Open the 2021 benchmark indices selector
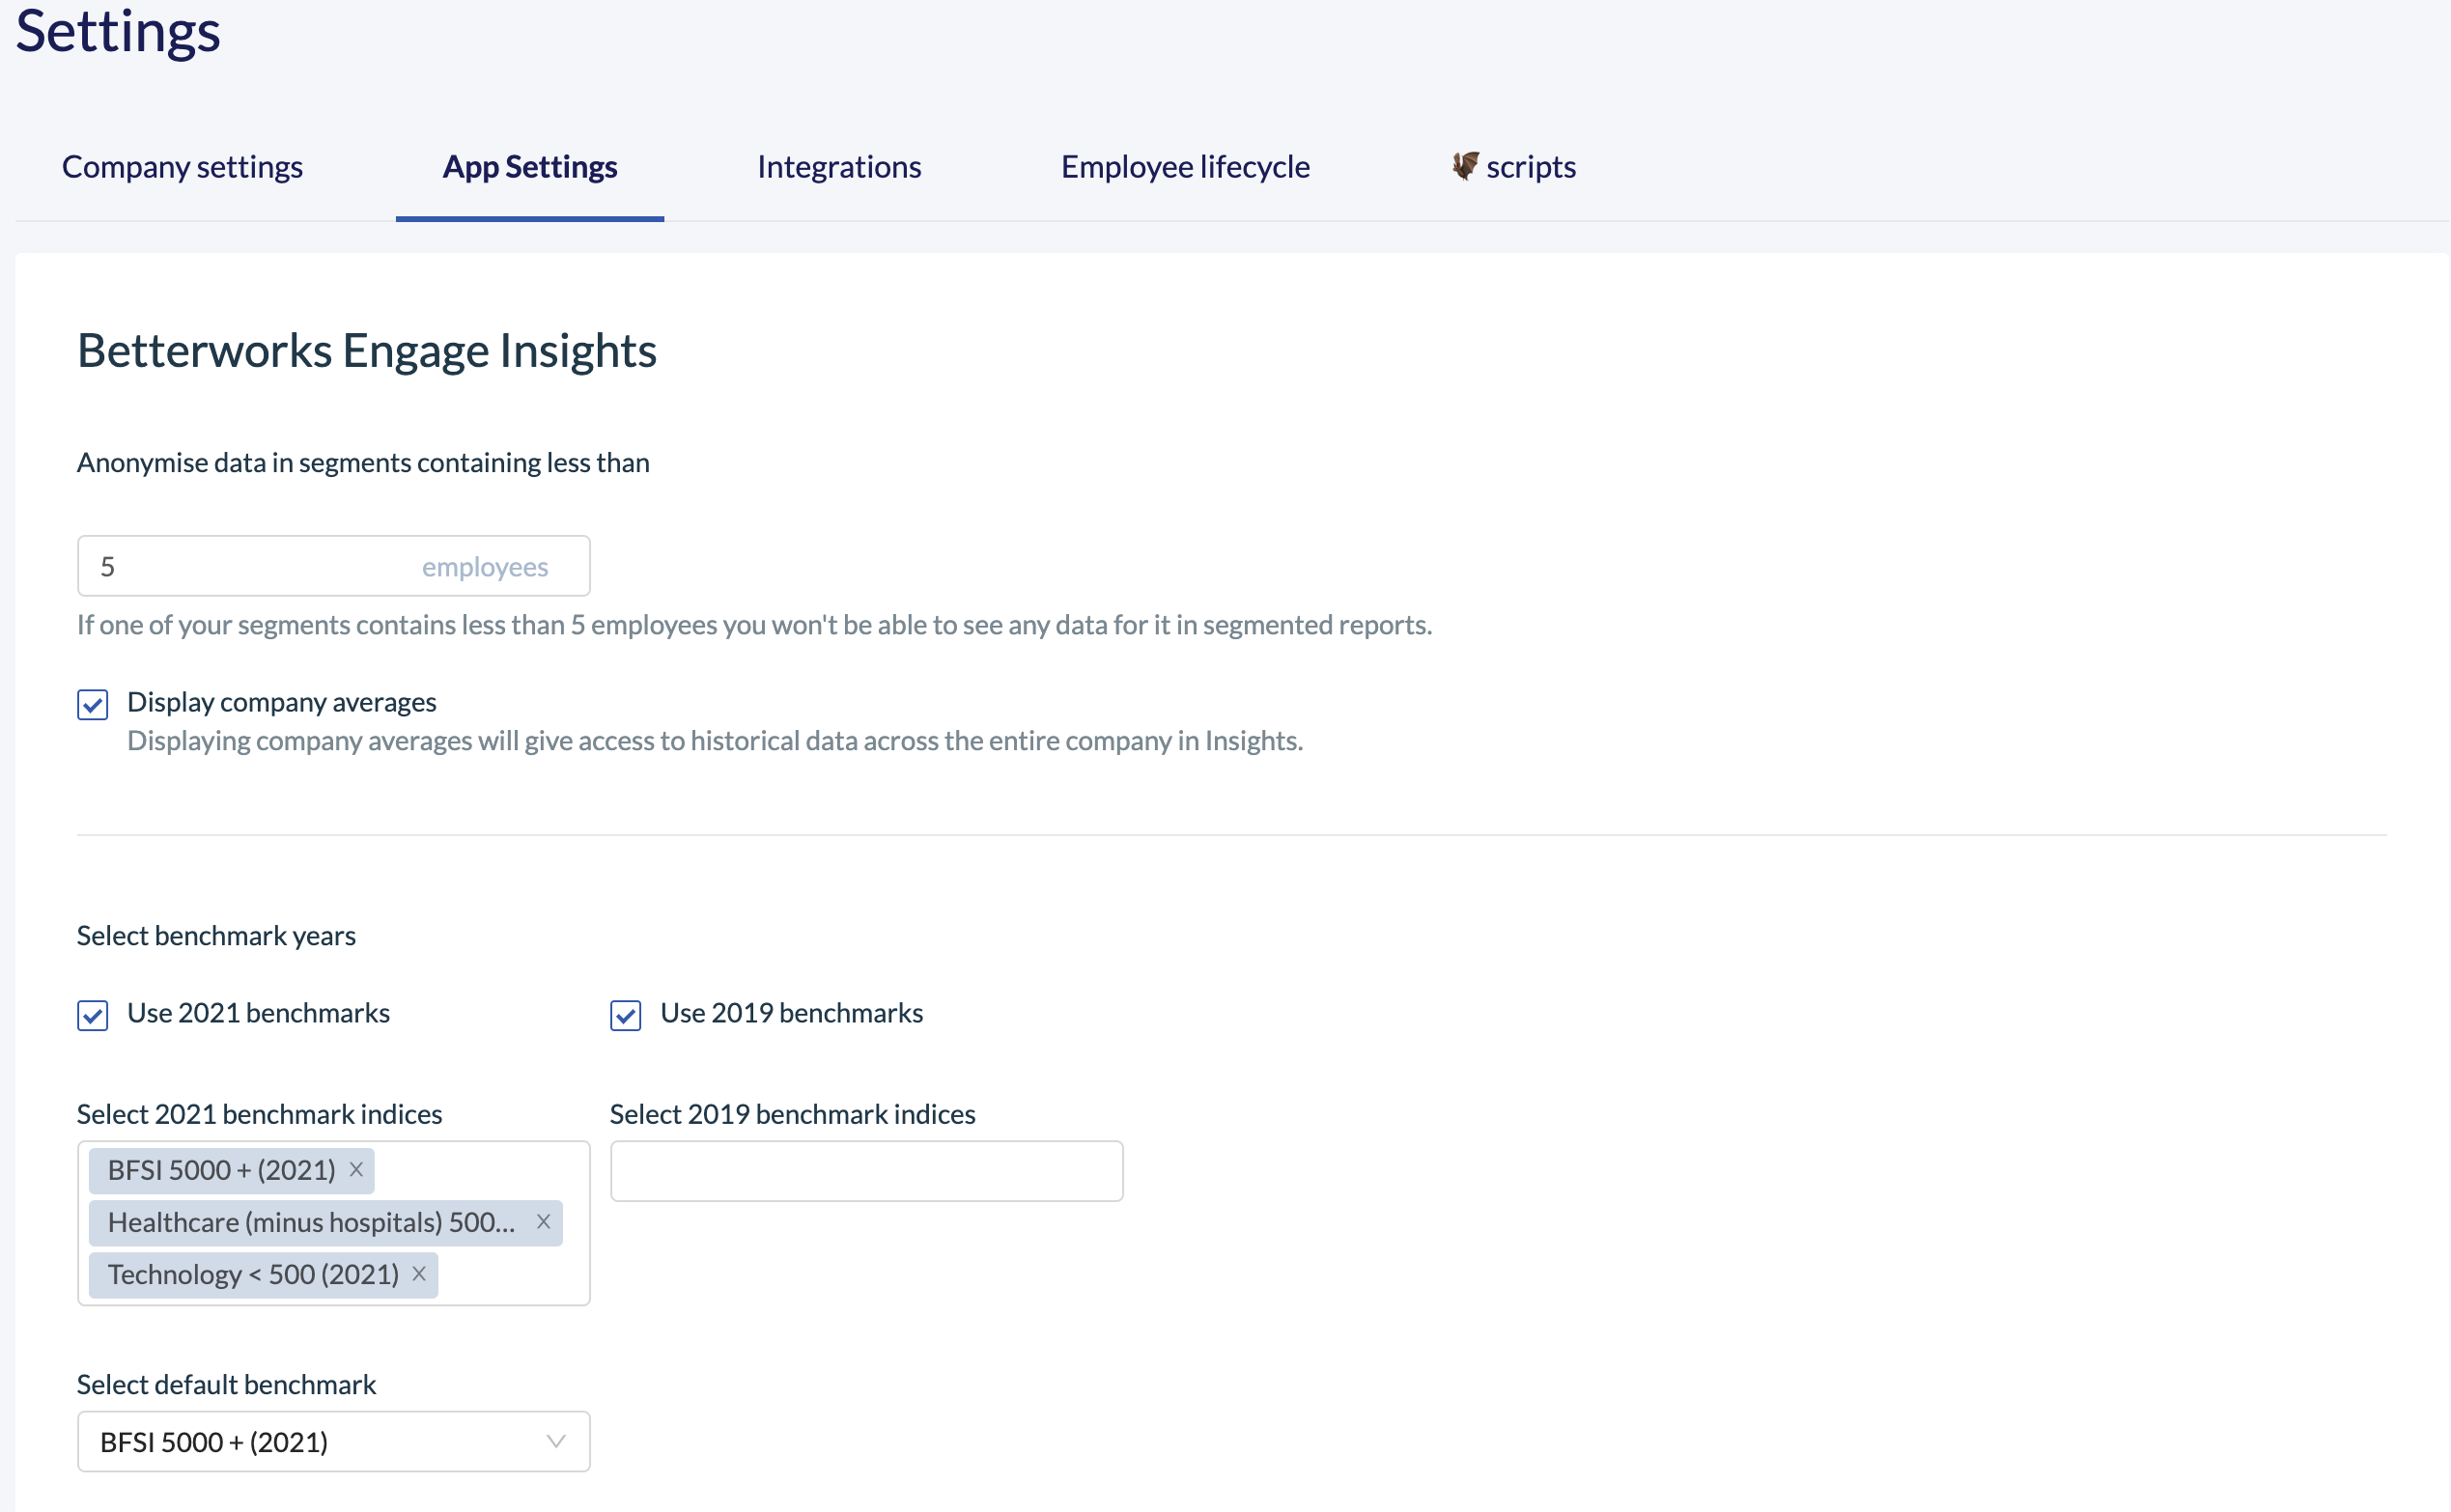The image size is (2451, 1512). pos(333,1223)
